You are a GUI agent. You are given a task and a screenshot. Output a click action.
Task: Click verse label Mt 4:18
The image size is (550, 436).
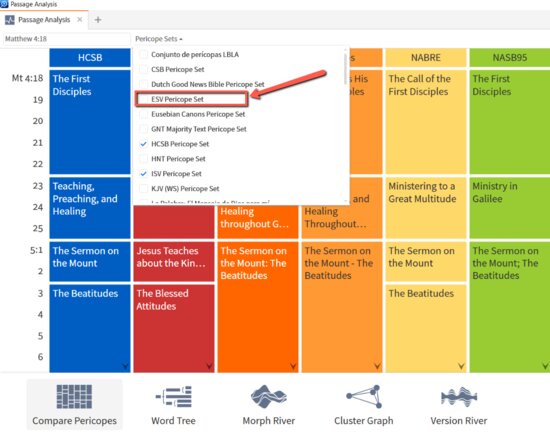coord(27,78)
